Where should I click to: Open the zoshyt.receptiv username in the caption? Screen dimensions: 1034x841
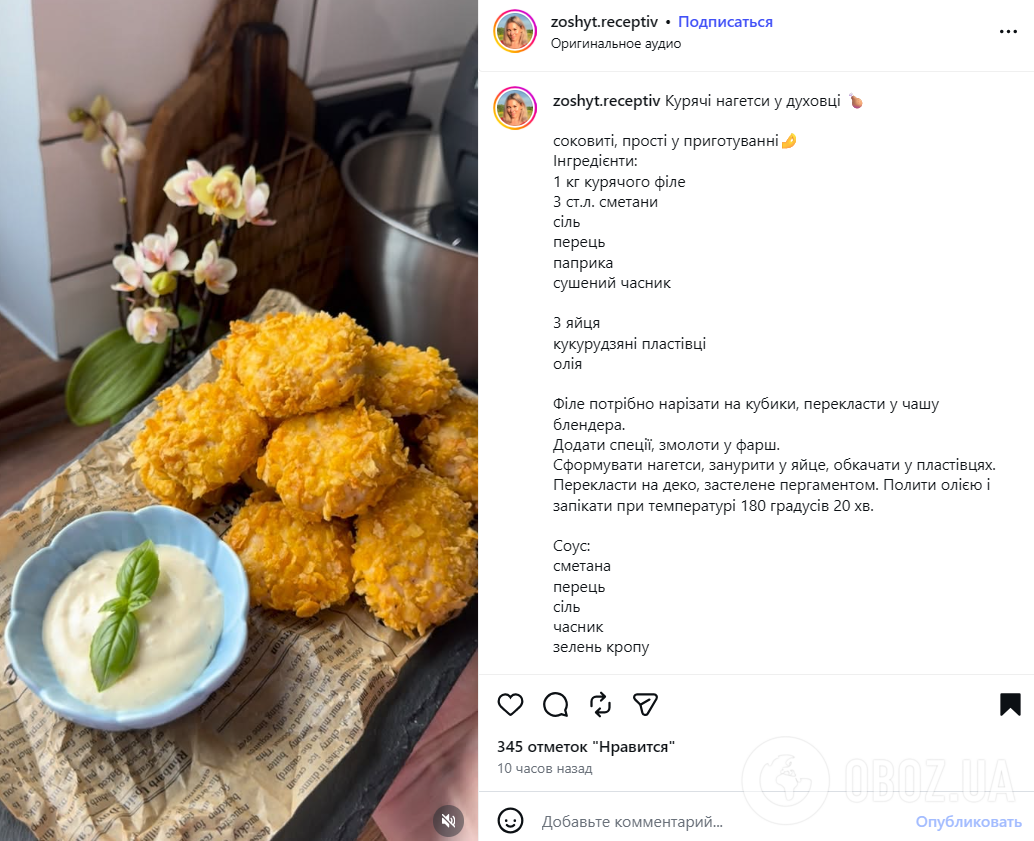(607, 101)
